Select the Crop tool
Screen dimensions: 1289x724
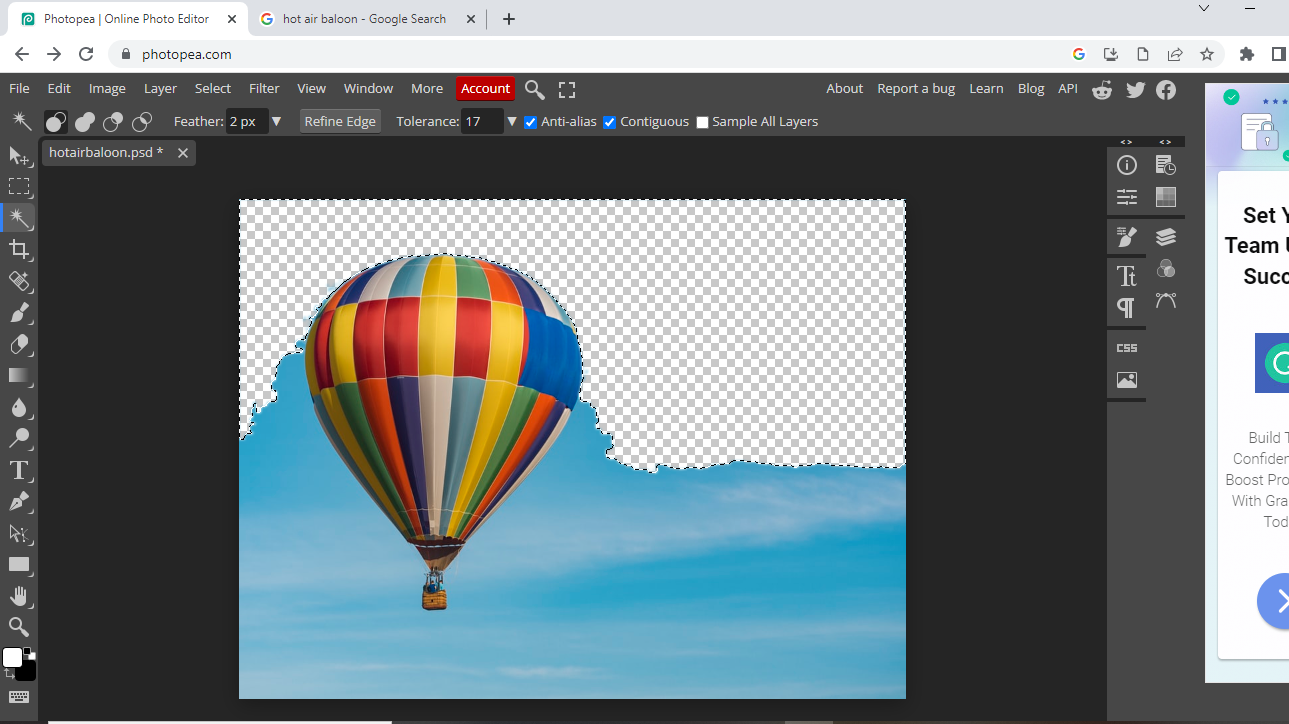point(19,249)
